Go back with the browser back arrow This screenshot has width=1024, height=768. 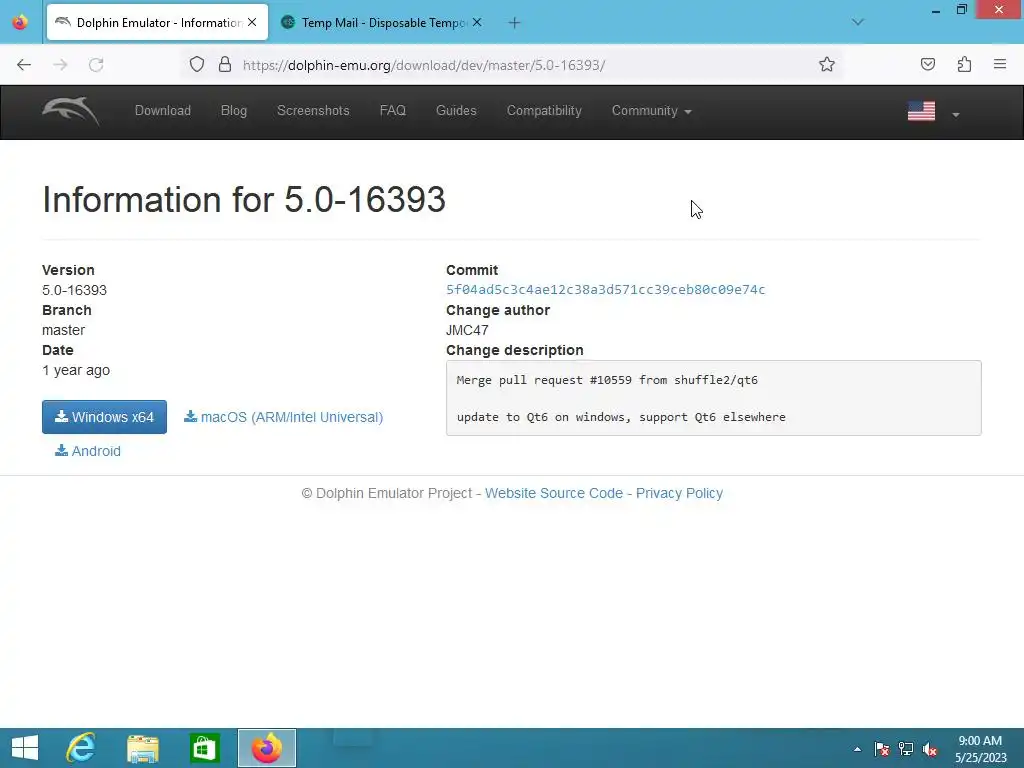(x=24, y=65)
